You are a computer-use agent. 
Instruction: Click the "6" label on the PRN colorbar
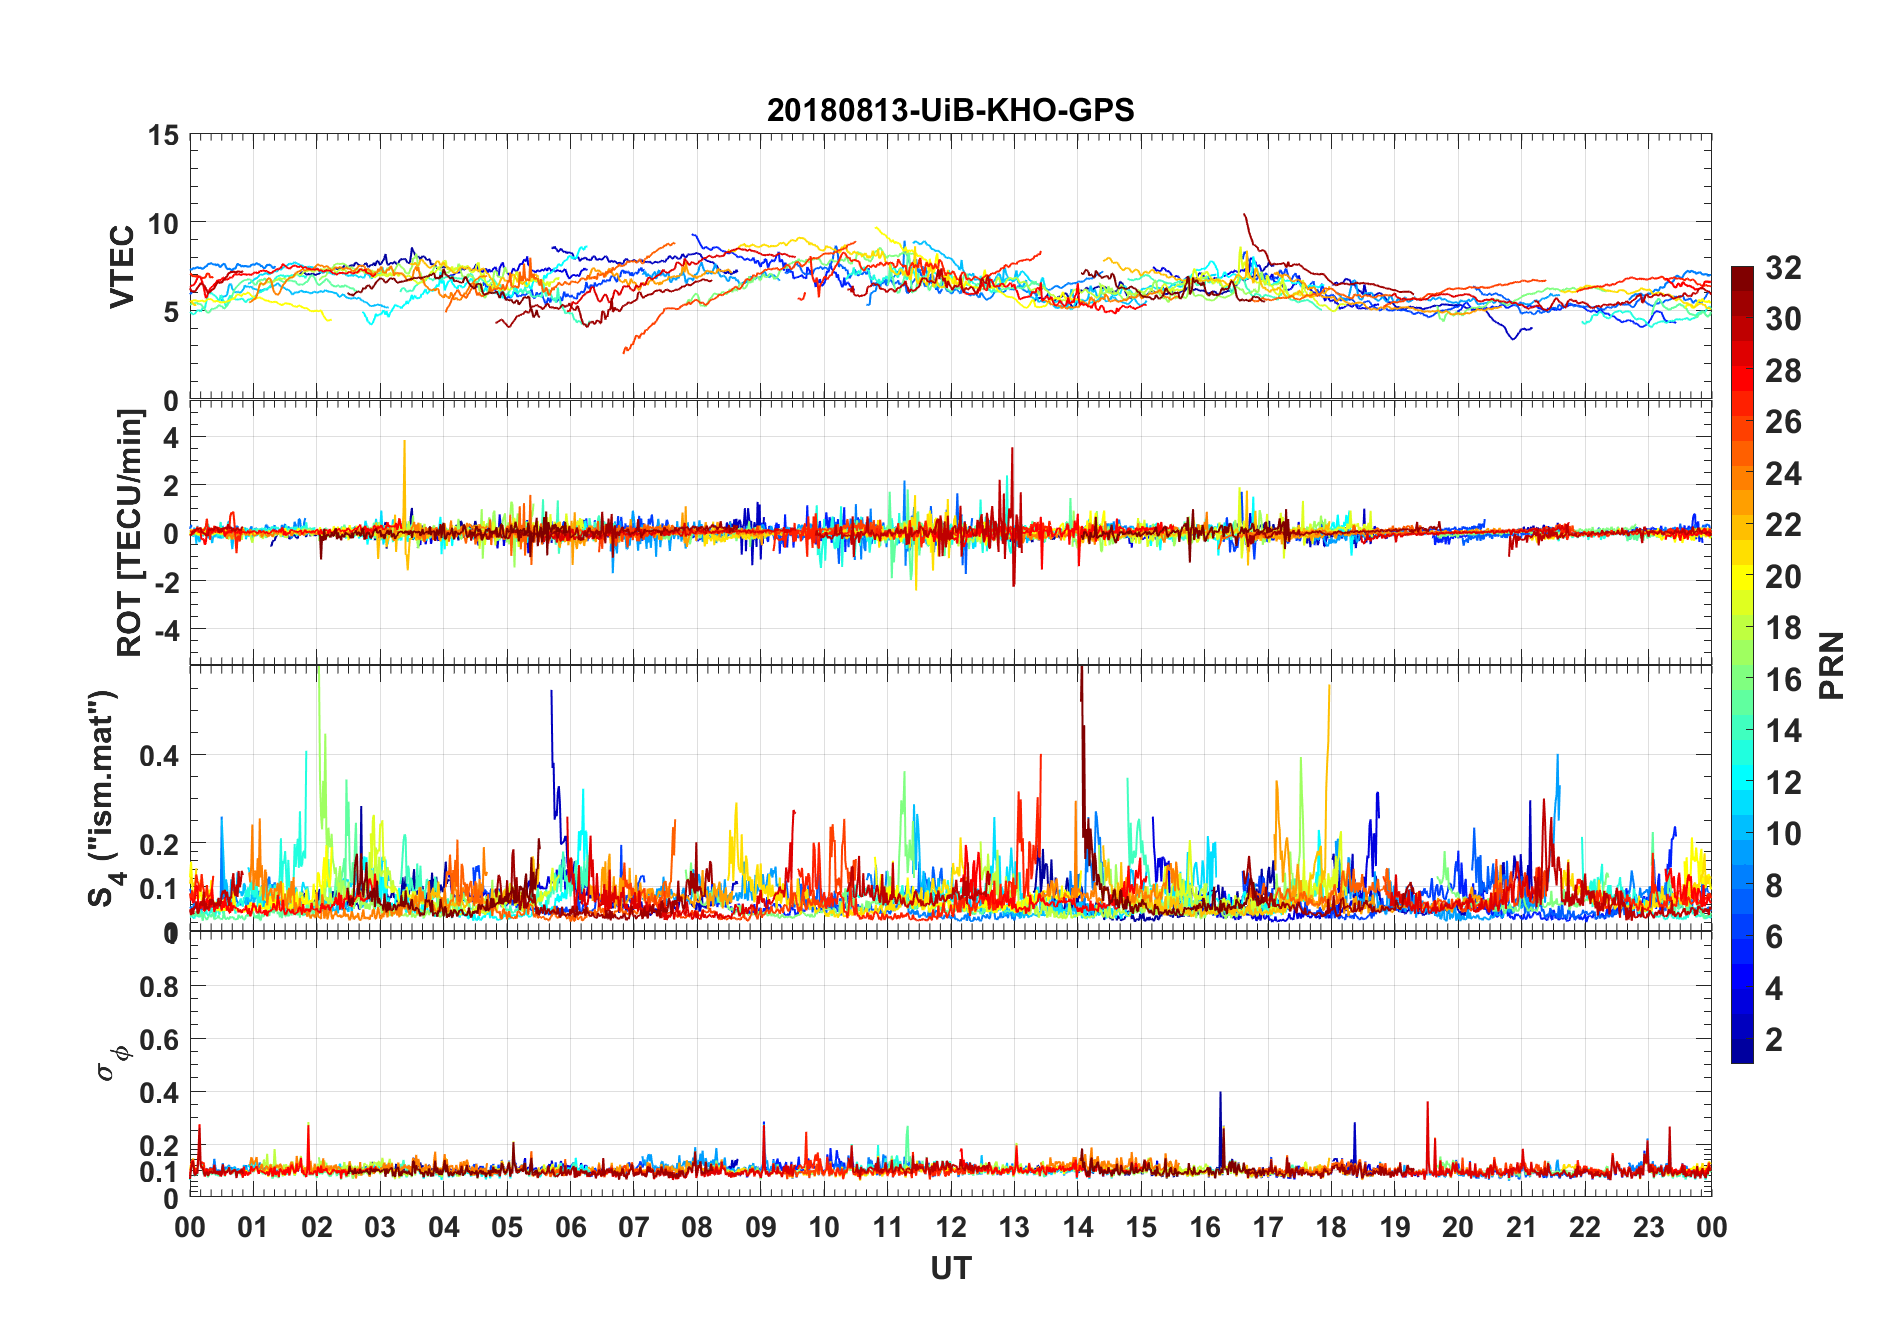click(1774, 937)
